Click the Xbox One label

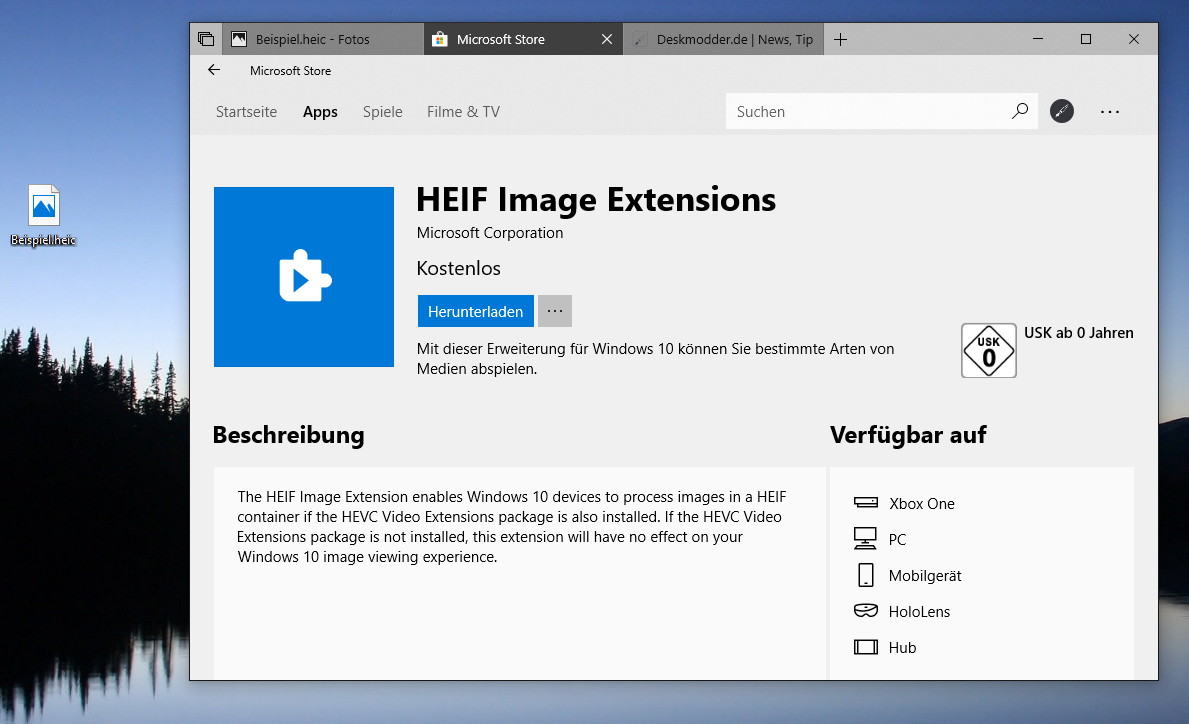[921, 503]
